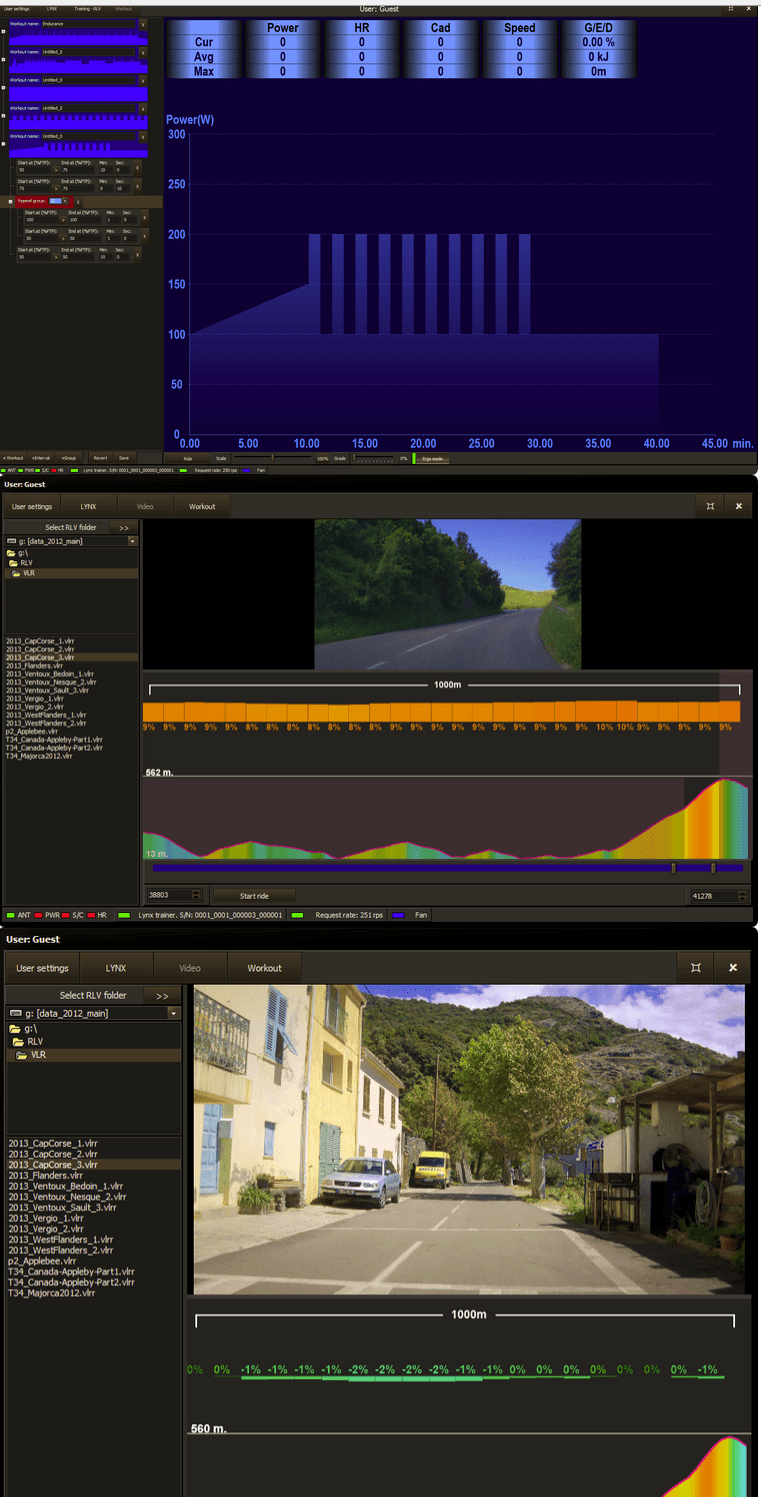
Task: Select the g:\ root folder, middle window
Action: coord(18,552)
